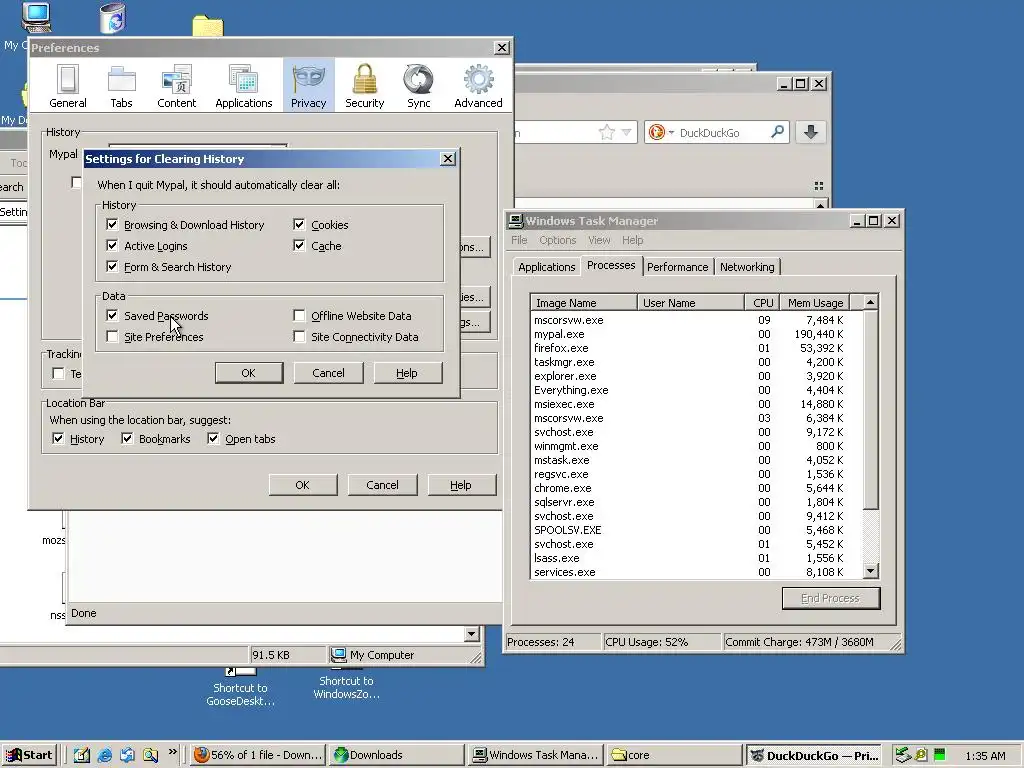Click the search magnifier in DuckDuckGo box
Screen dimensions: 1024x768
click(x=777, y=132)
